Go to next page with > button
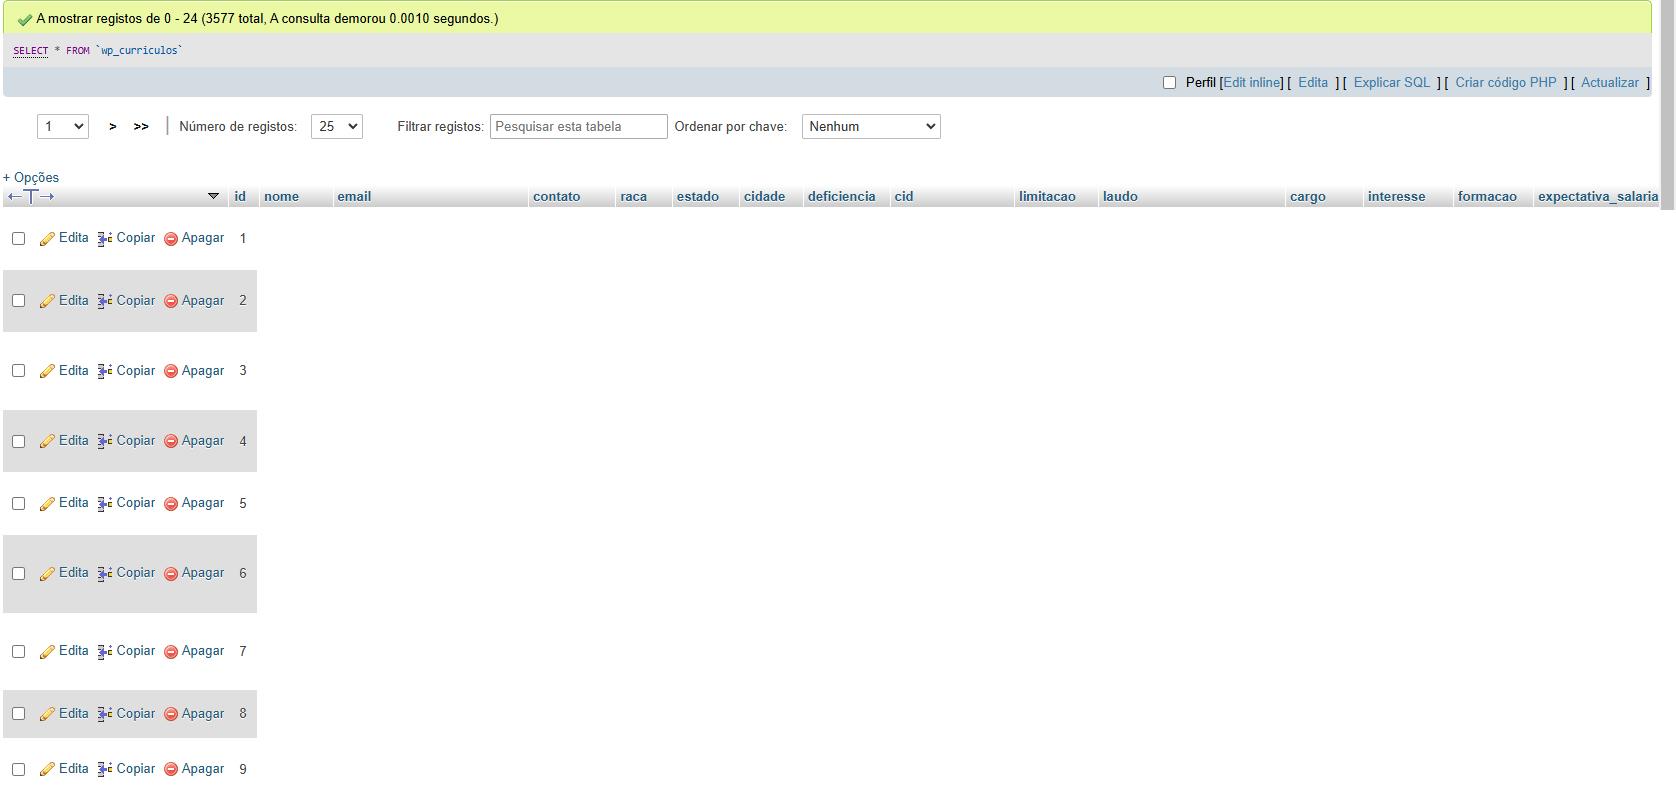 tap(112, 127)
